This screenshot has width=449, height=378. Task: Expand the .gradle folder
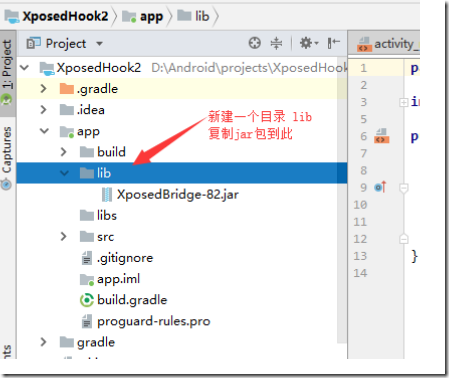(x=43, y=89)
